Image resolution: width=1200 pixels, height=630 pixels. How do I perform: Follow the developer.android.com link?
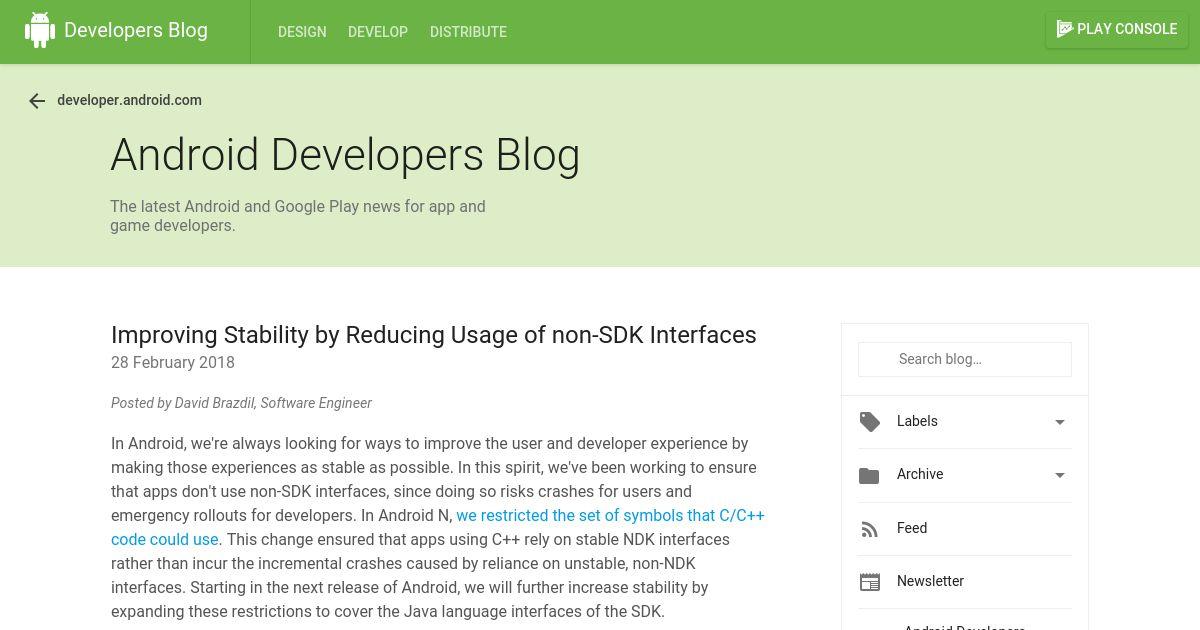click(x=130, y=100)
